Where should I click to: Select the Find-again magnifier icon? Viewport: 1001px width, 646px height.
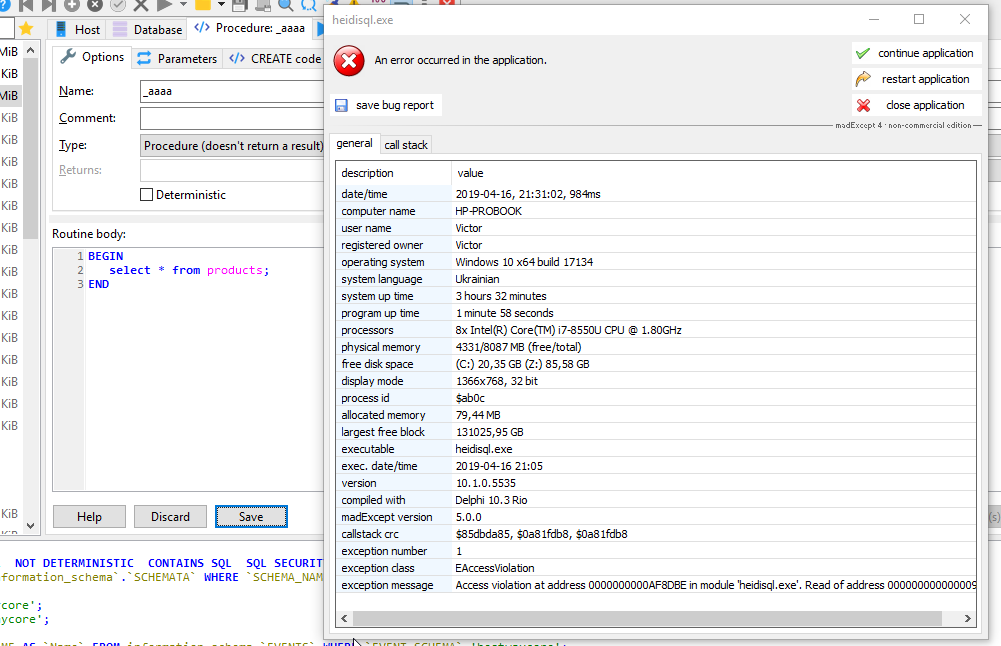(x=310, y=8)
